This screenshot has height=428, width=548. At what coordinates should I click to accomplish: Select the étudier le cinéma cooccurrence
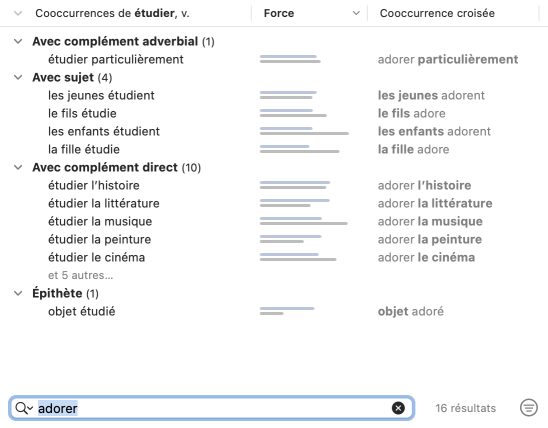[96, 257]
